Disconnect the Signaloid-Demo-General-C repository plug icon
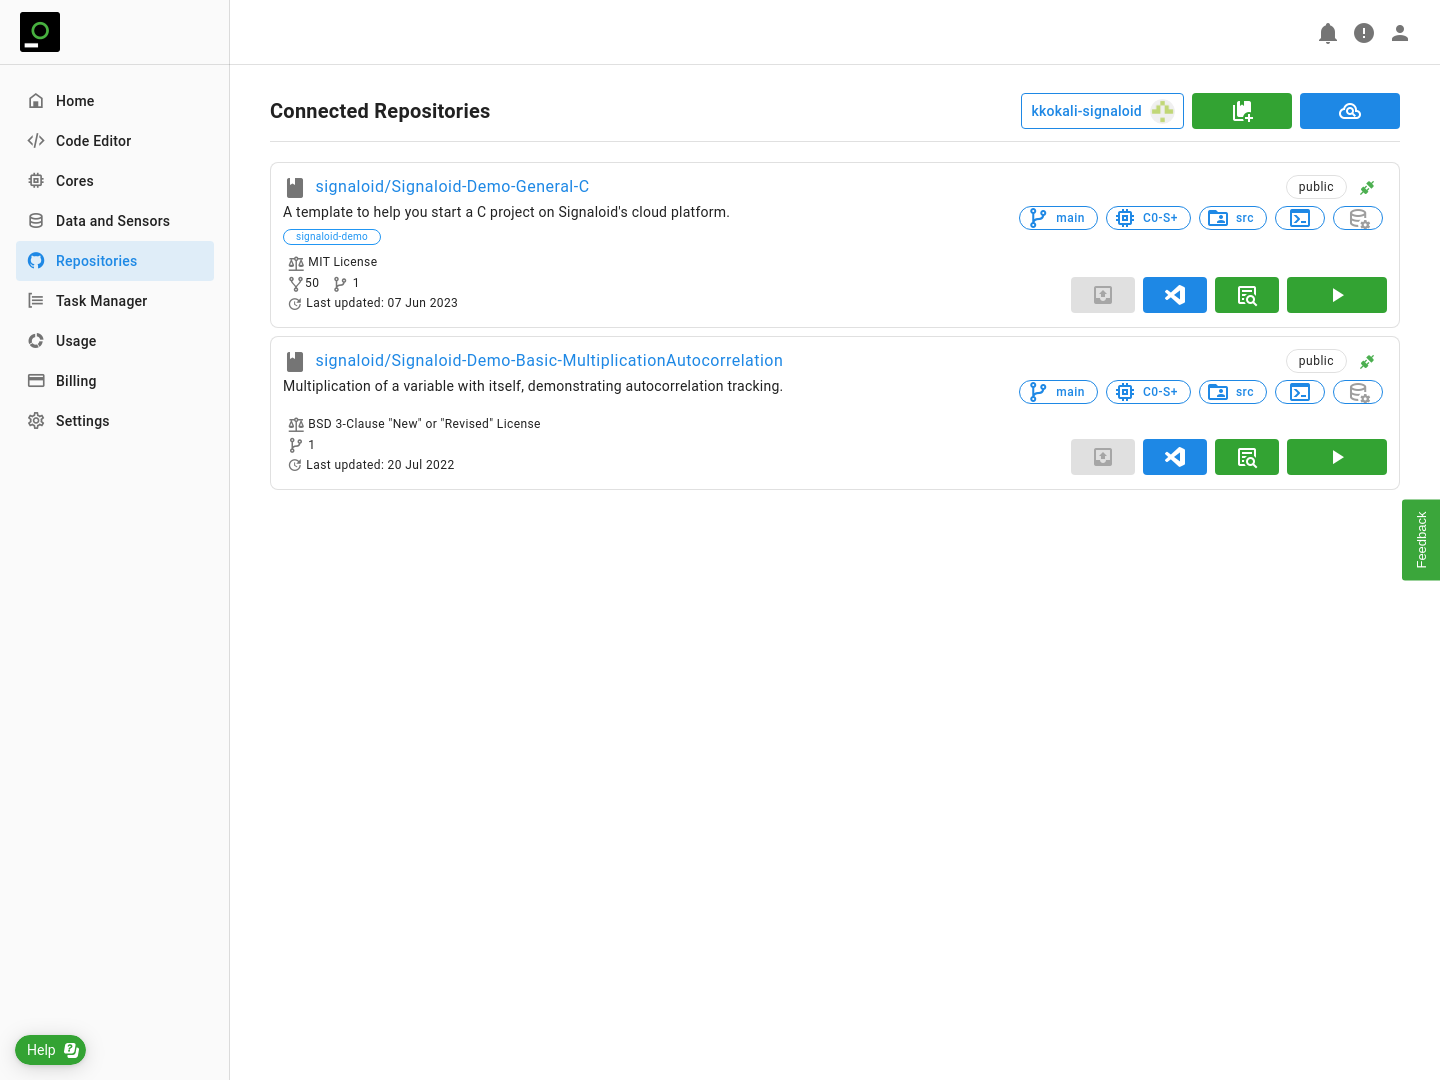 [1367, 187]
